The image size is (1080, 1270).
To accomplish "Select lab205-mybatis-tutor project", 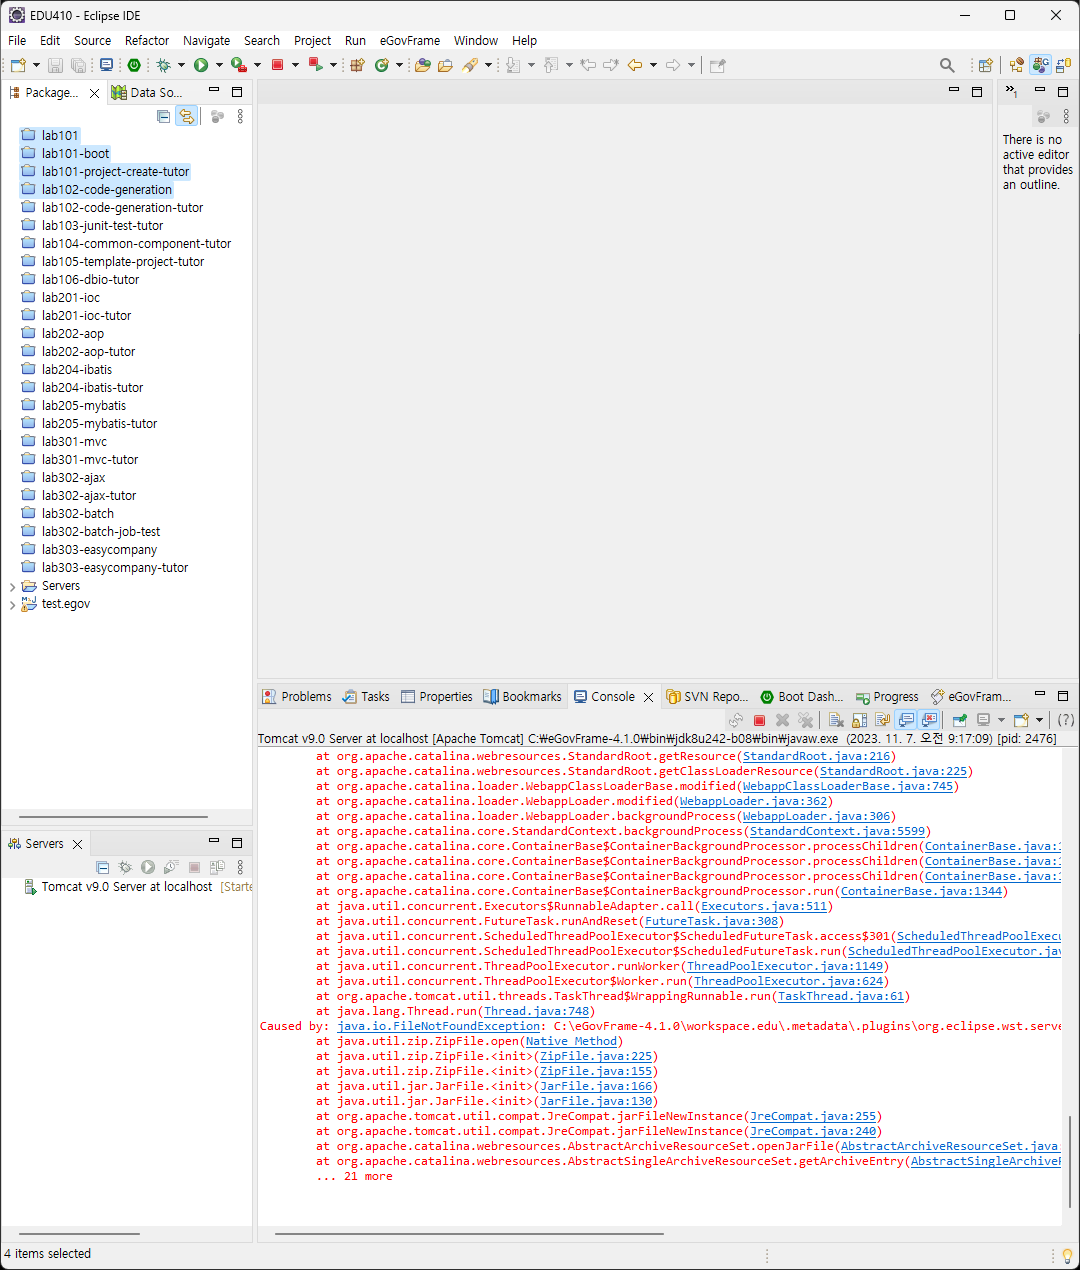I will click(99, 424).
